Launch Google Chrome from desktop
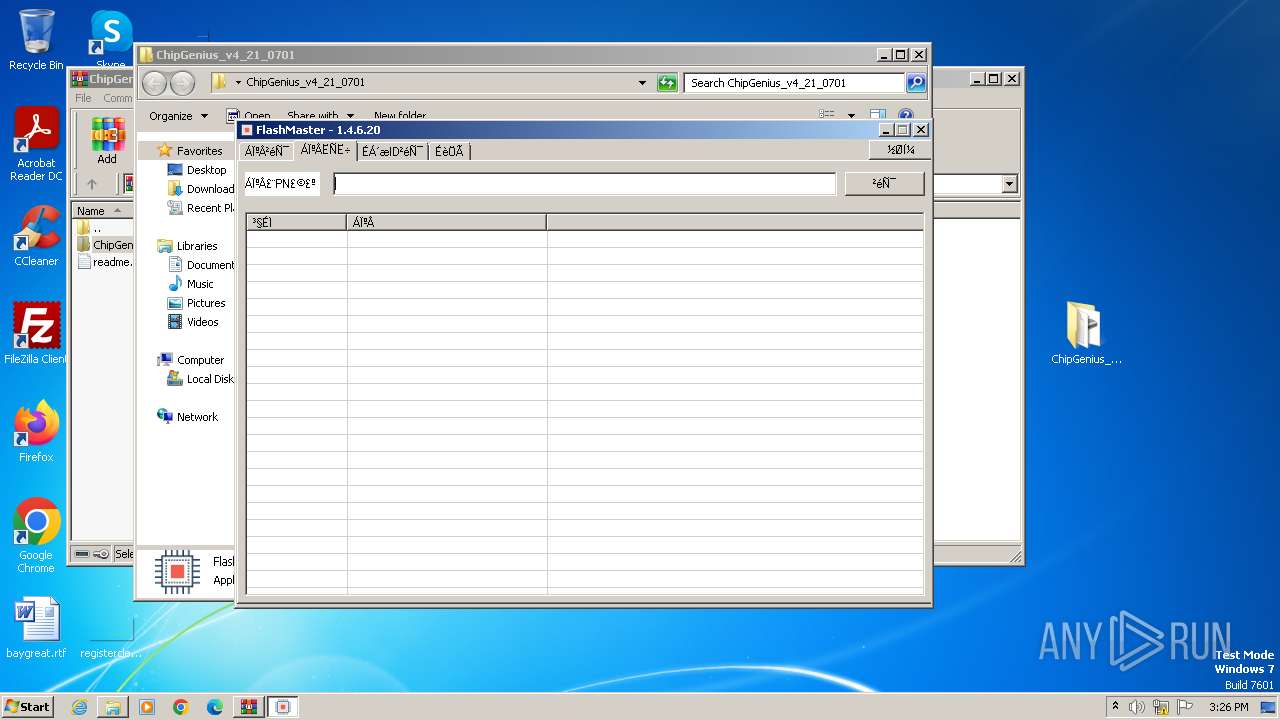Image resolution: width=1280 pixels, height=720 pixels. (x=36, y=536)
